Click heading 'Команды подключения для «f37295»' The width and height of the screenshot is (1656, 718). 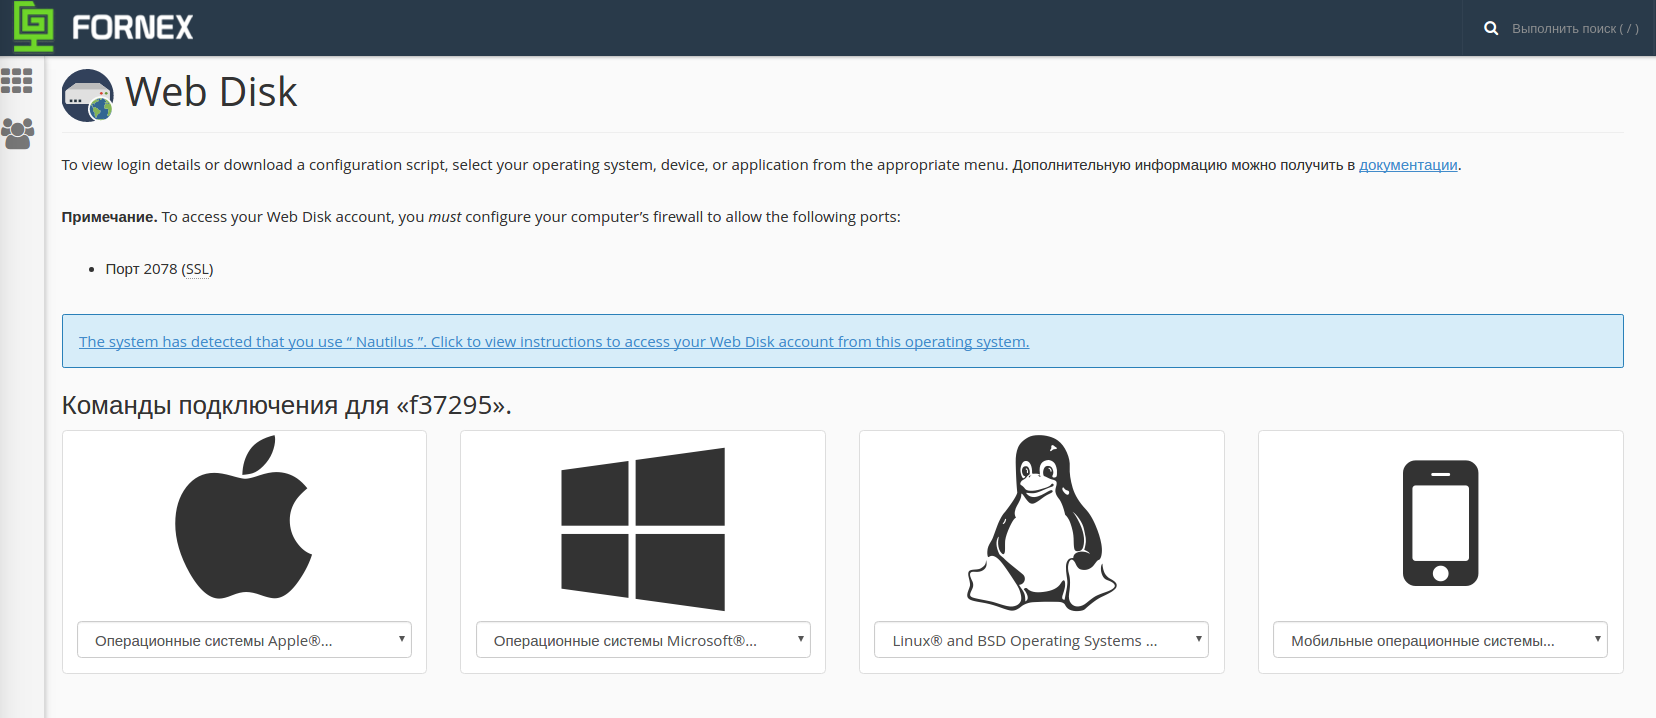286,405
